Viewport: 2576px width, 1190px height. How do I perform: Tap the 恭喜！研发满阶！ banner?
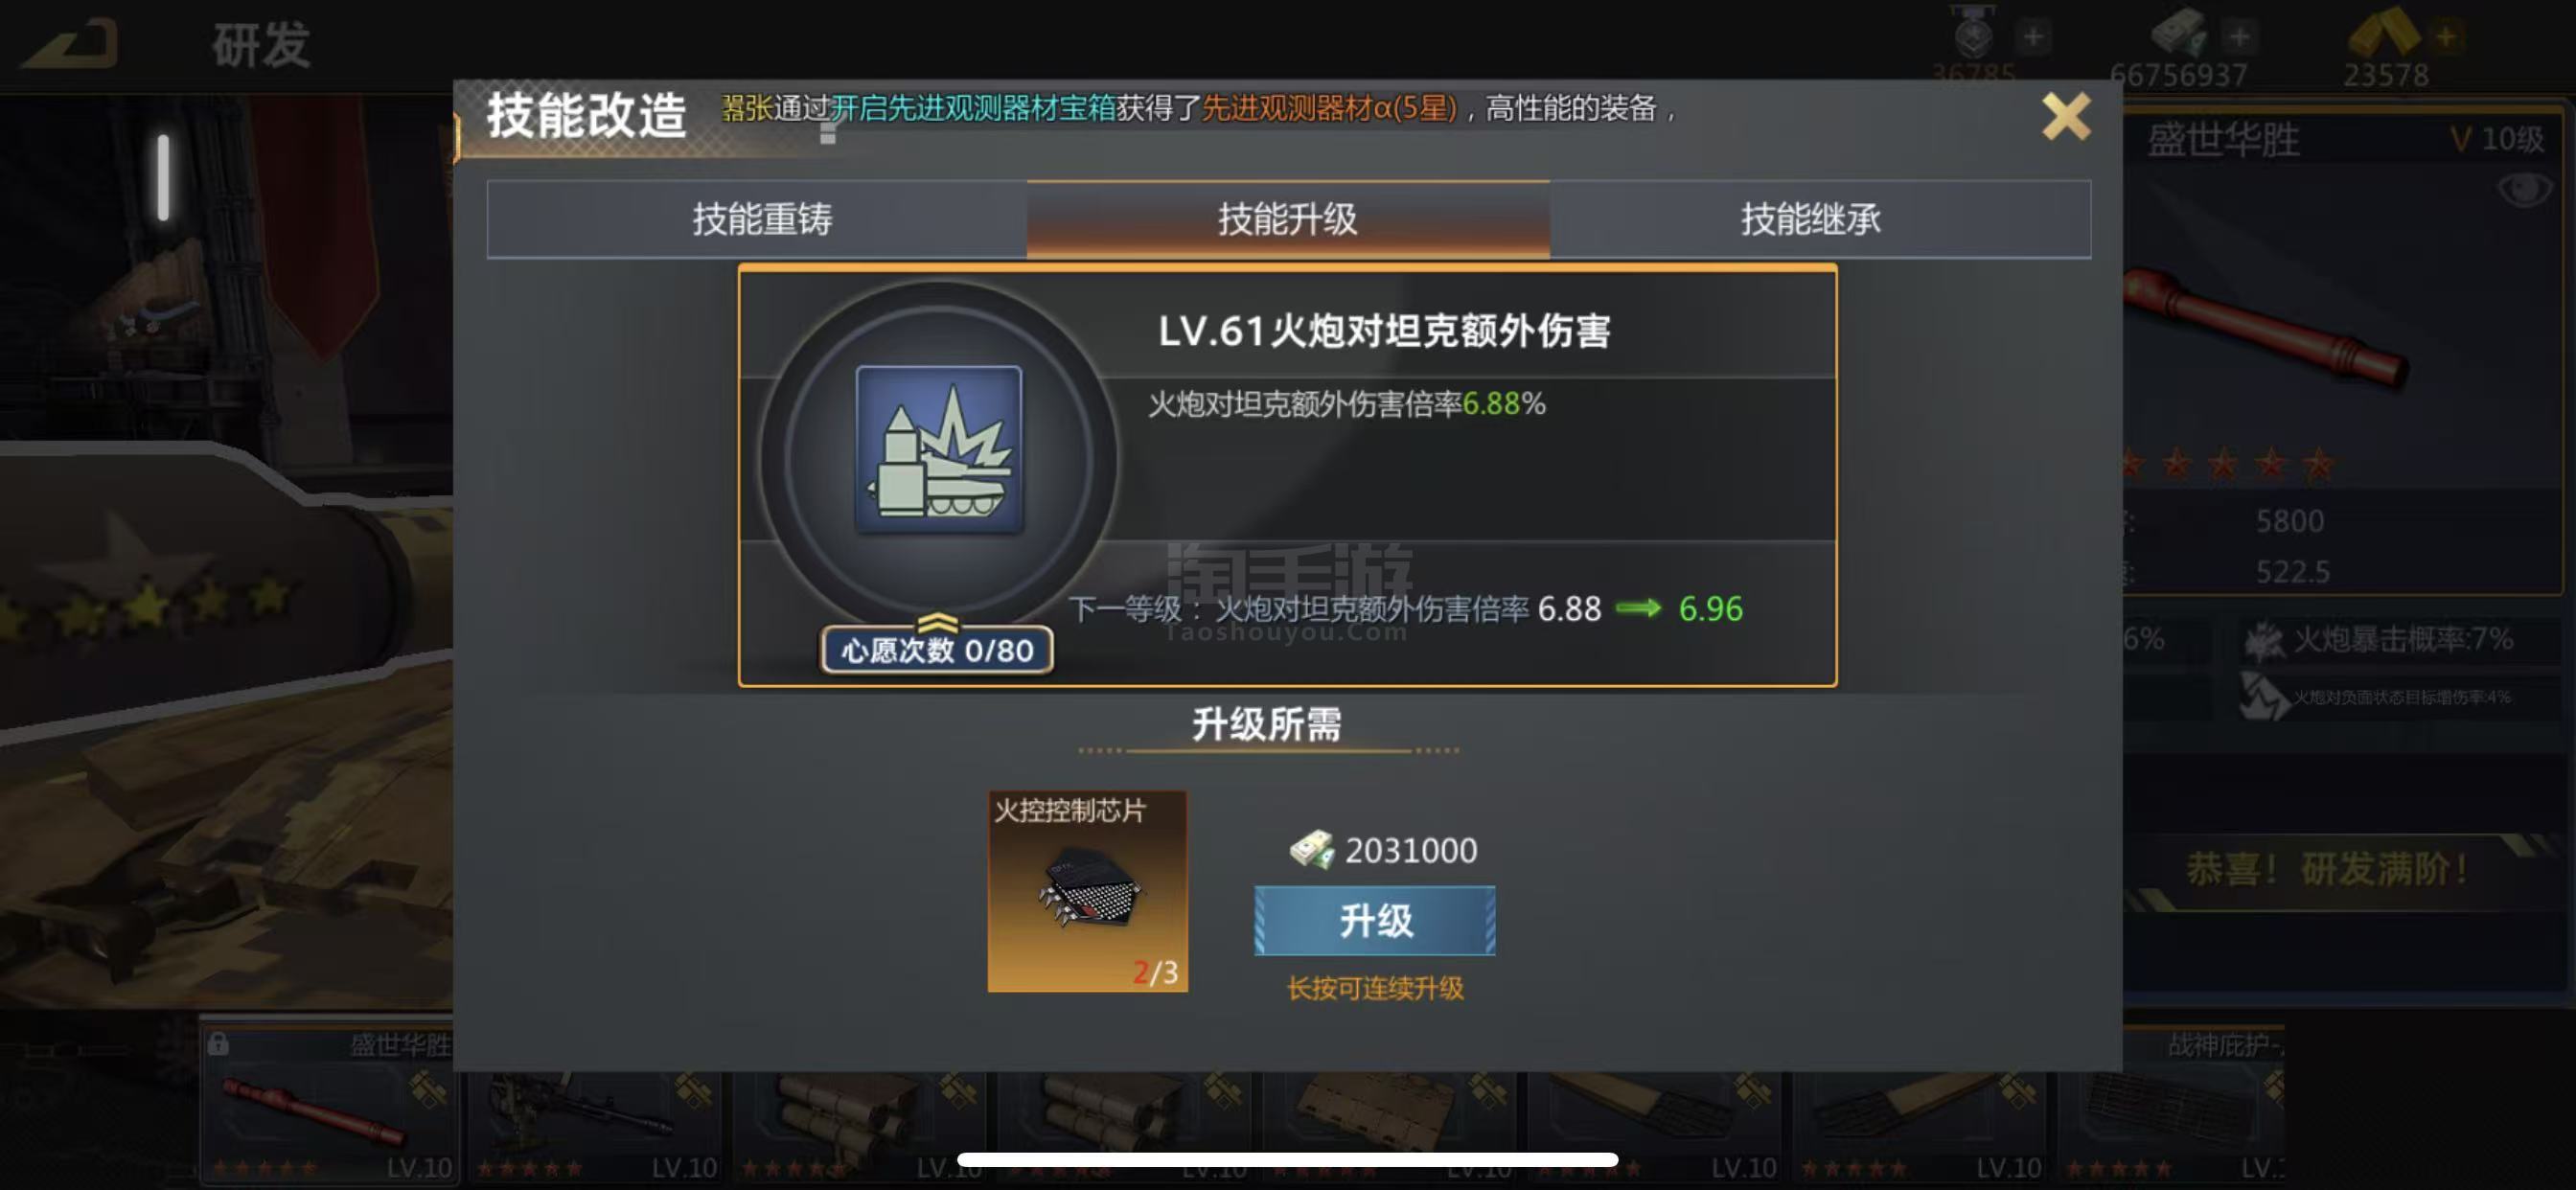click(x=2326, y=869)
